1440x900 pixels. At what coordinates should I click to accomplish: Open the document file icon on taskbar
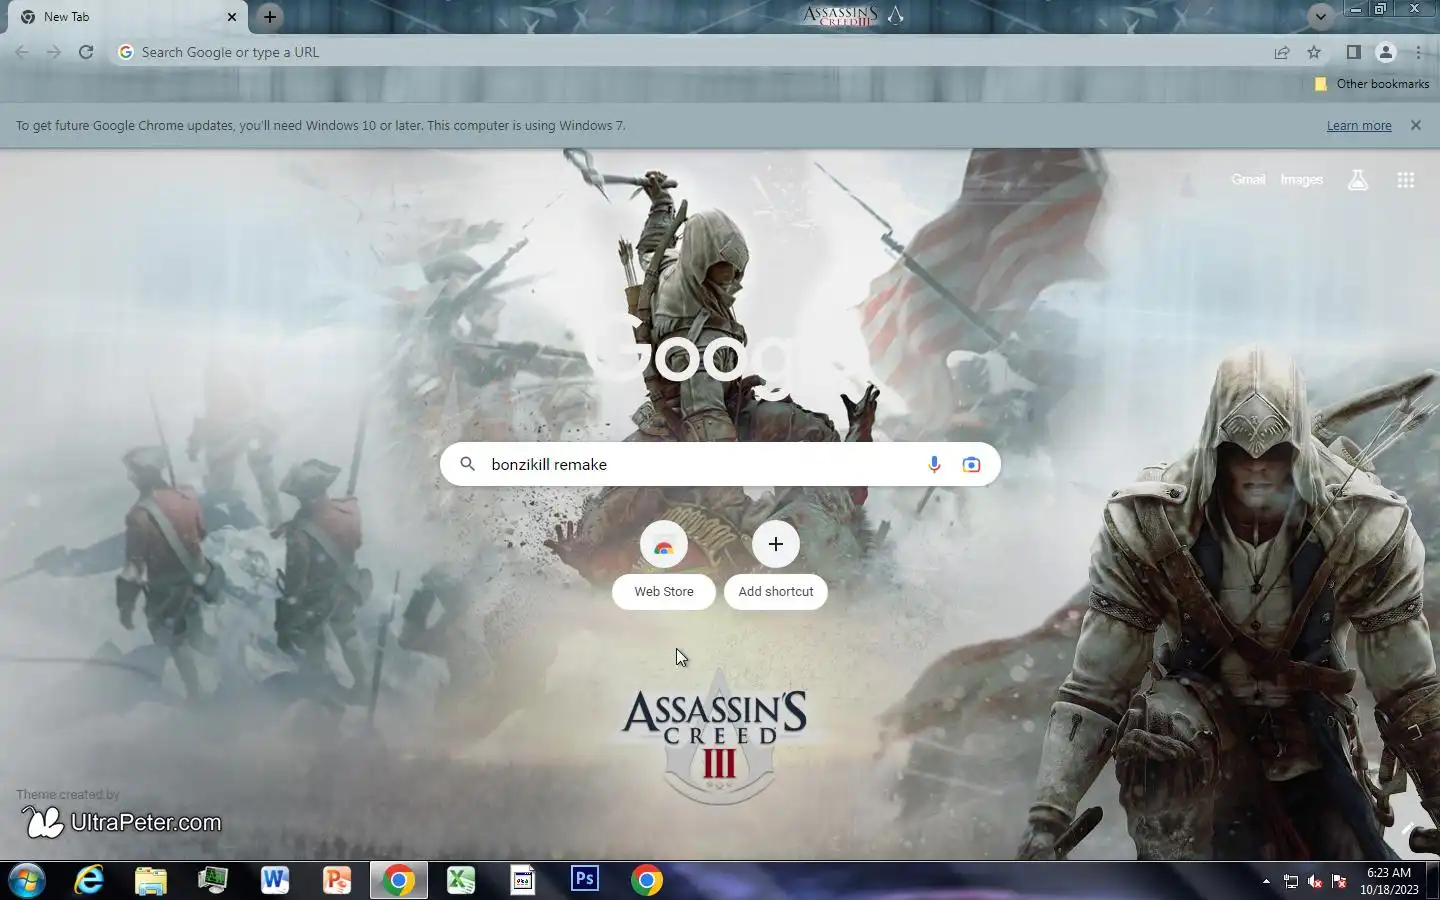pos(523,880)
